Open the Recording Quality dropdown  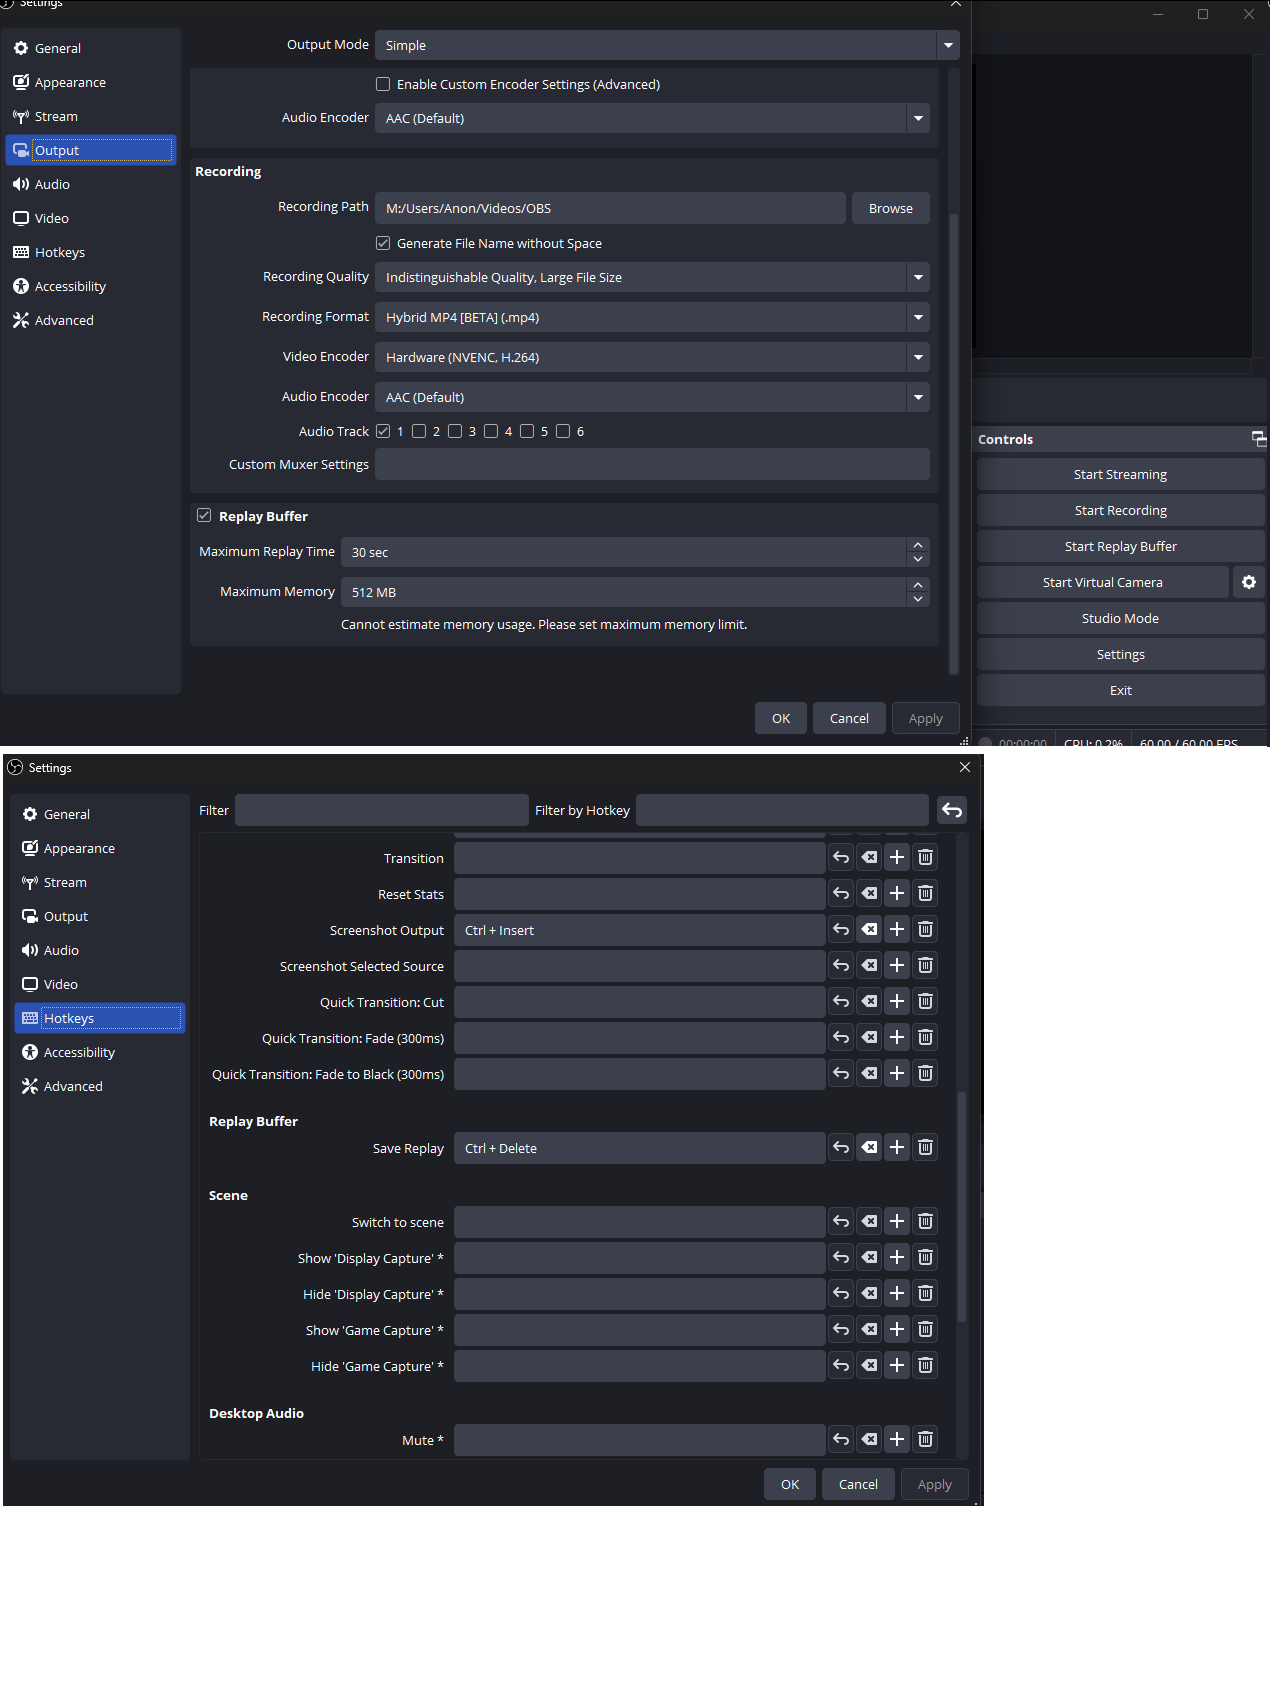[652, 277]
